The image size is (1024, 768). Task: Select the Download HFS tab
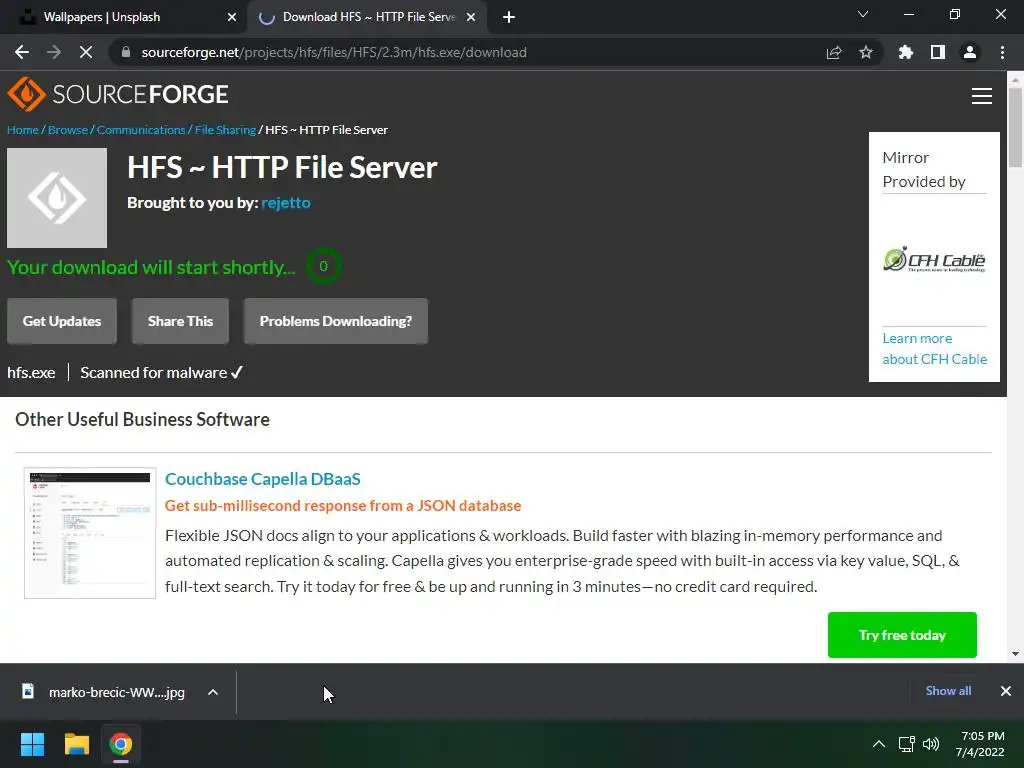pos(366,17)
